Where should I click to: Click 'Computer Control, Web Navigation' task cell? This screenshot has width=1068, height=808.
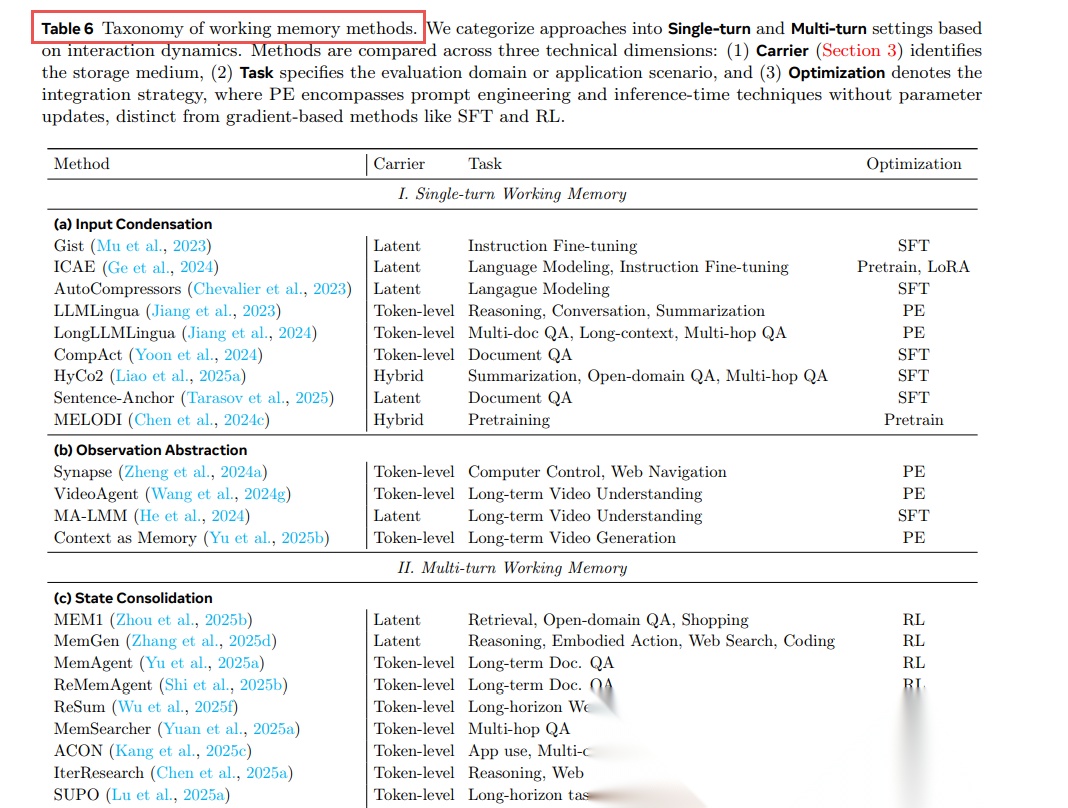tap(597, 471)
